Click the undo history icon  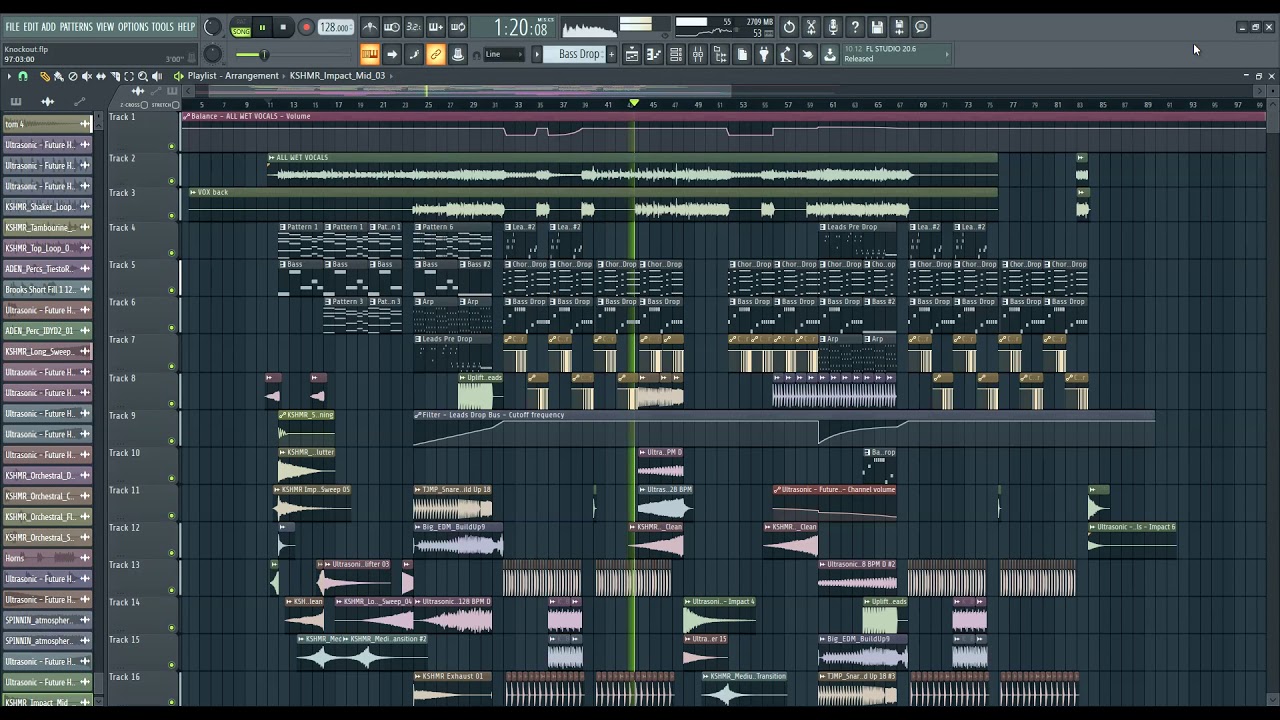coord(789,27)
